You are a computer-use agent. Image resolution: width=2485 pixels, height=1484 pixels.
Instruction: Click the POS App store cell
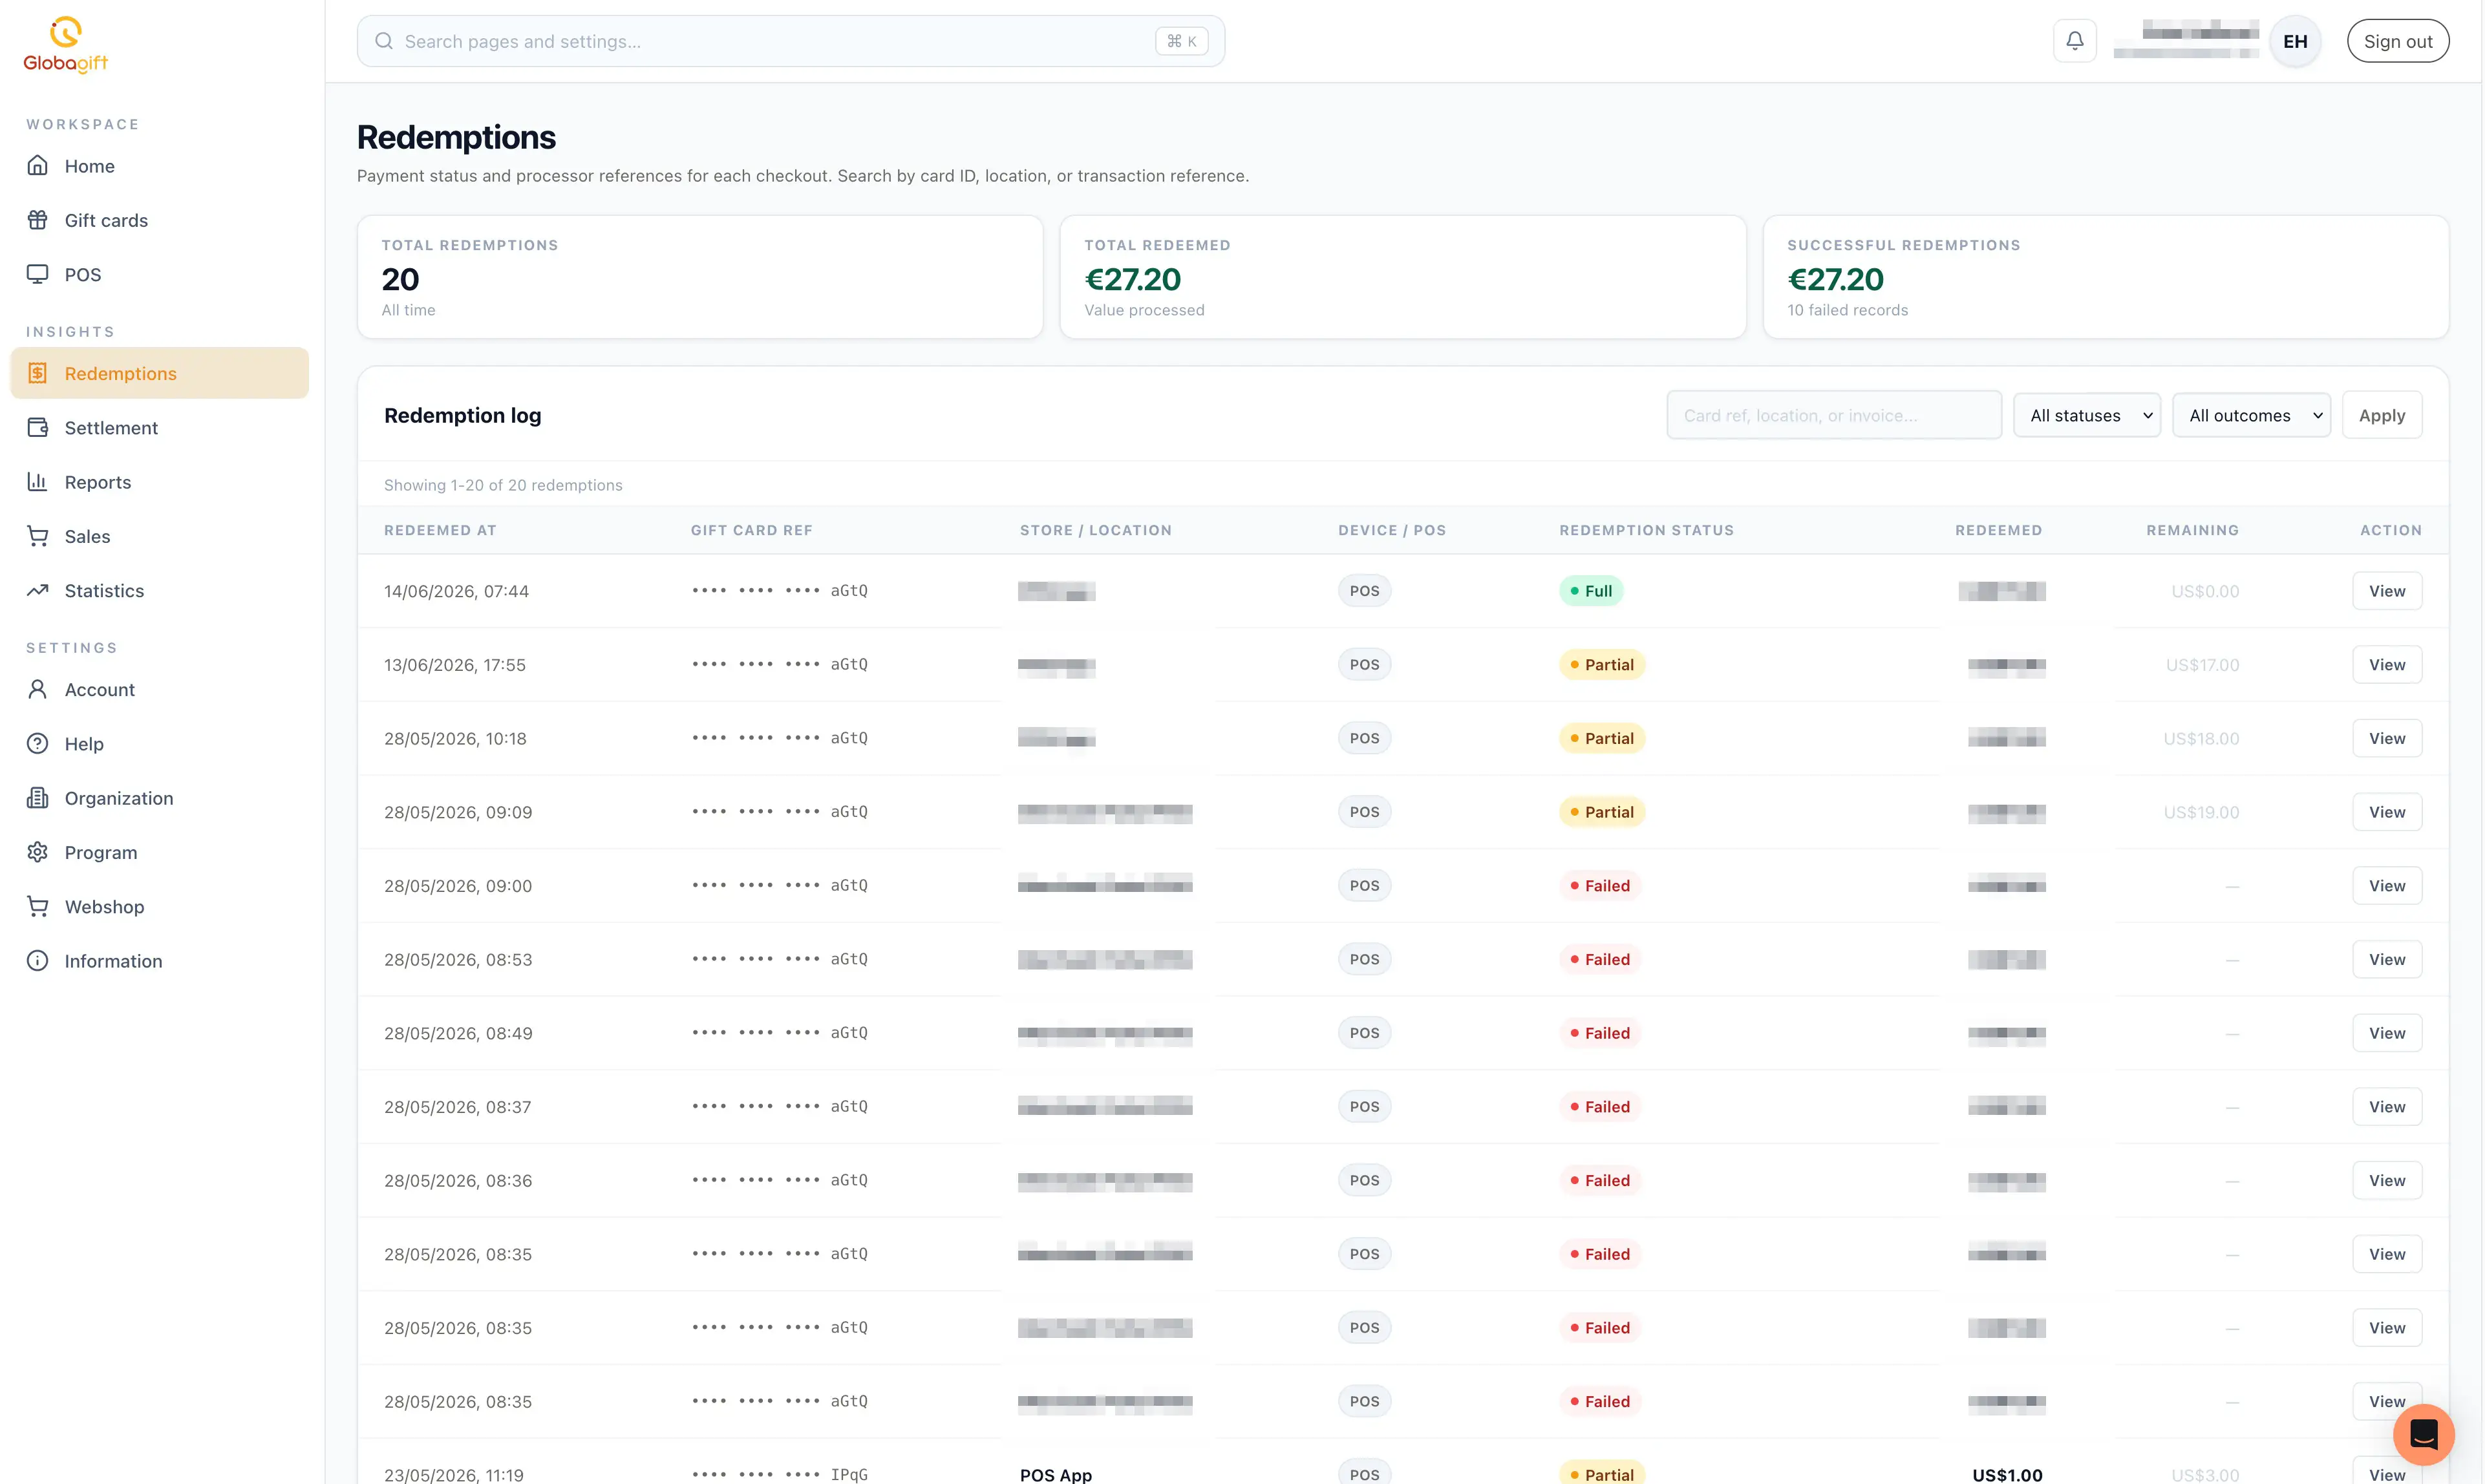click(1055, 1475)
